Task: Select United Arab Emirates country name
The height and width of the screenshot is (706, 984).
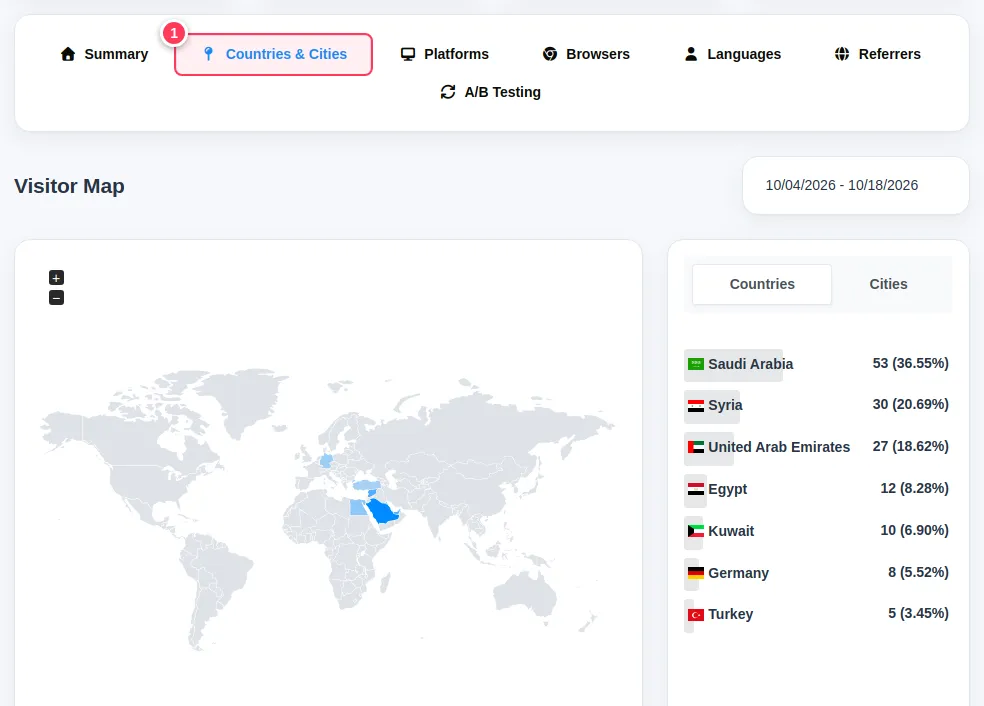Action: 779,447
